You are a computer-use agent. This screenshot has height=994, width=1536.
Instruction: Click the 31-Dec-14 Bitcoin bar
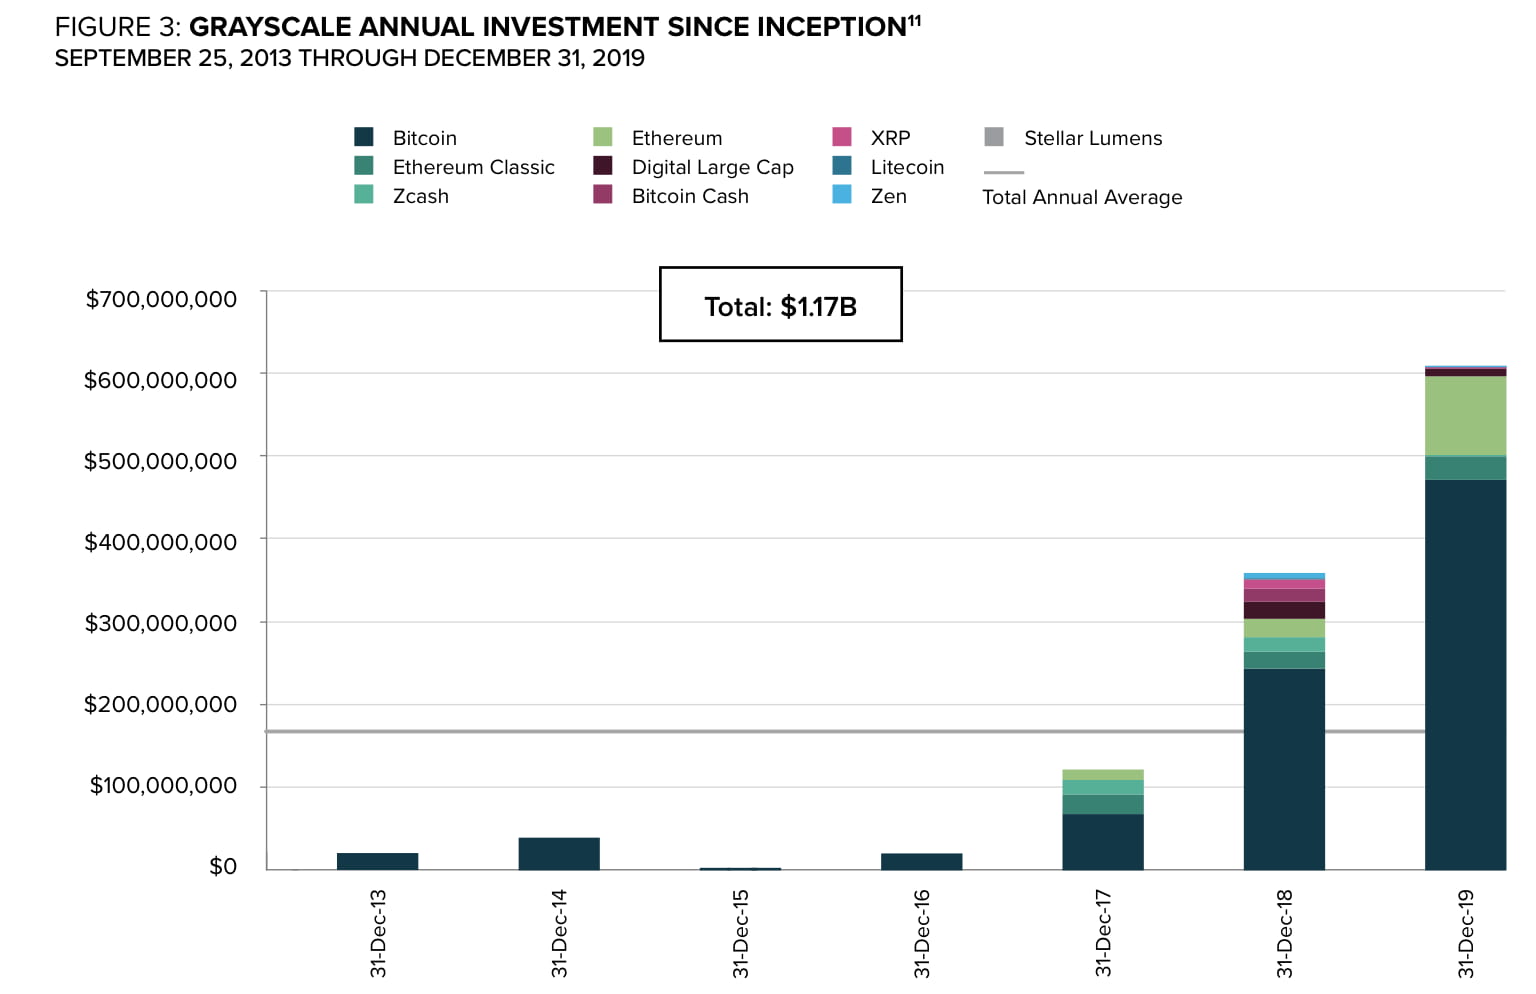(x=559, y=854)
